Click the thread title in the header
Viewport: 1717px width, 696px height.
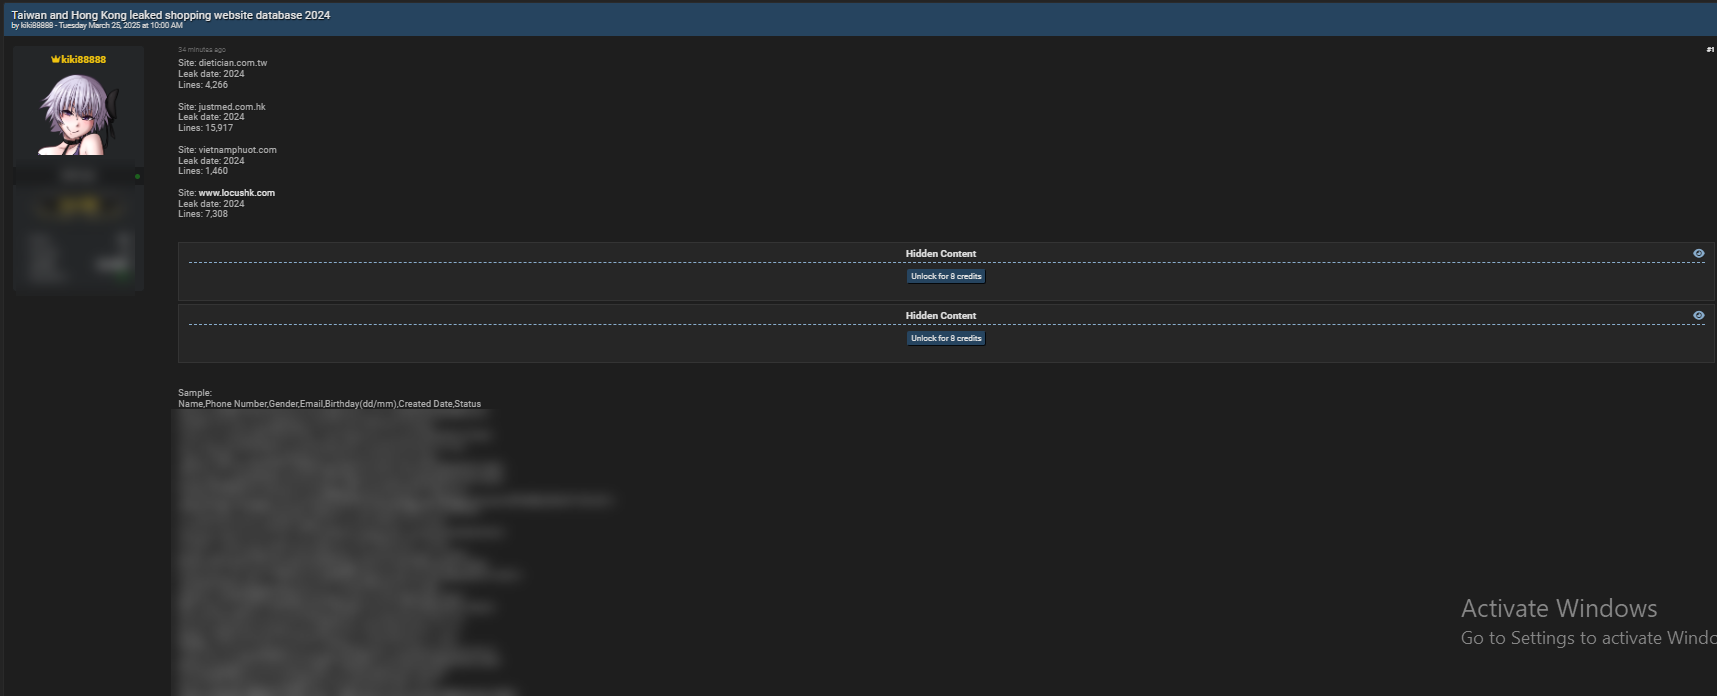170,15
